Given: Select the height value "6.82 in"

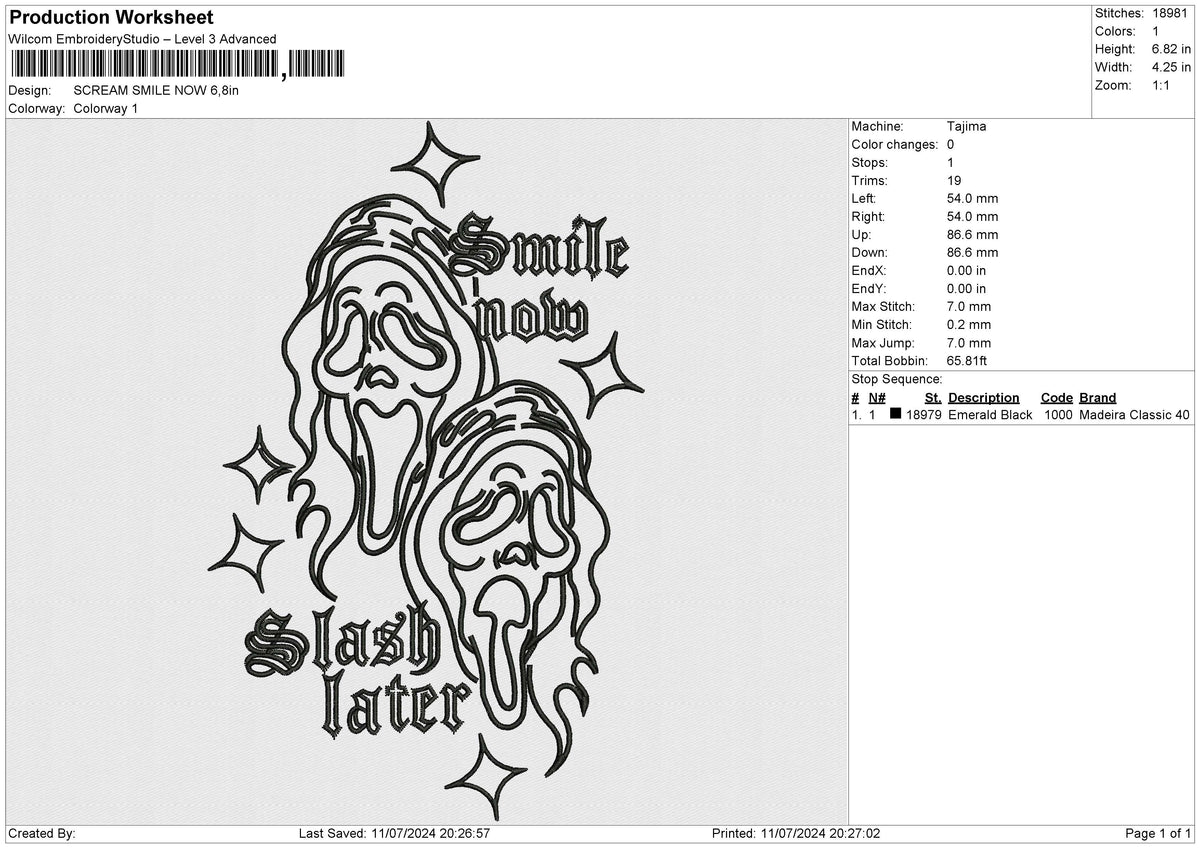Looking at the screenshot, I should click(x=1172, y=49).
